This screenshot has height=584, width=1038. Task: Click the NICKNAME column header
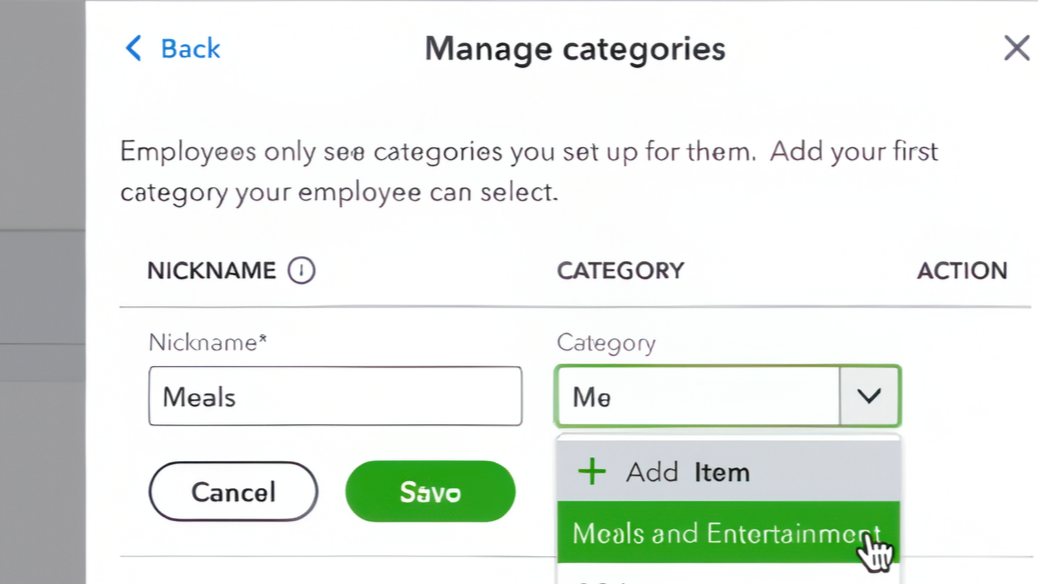point(211,271)
